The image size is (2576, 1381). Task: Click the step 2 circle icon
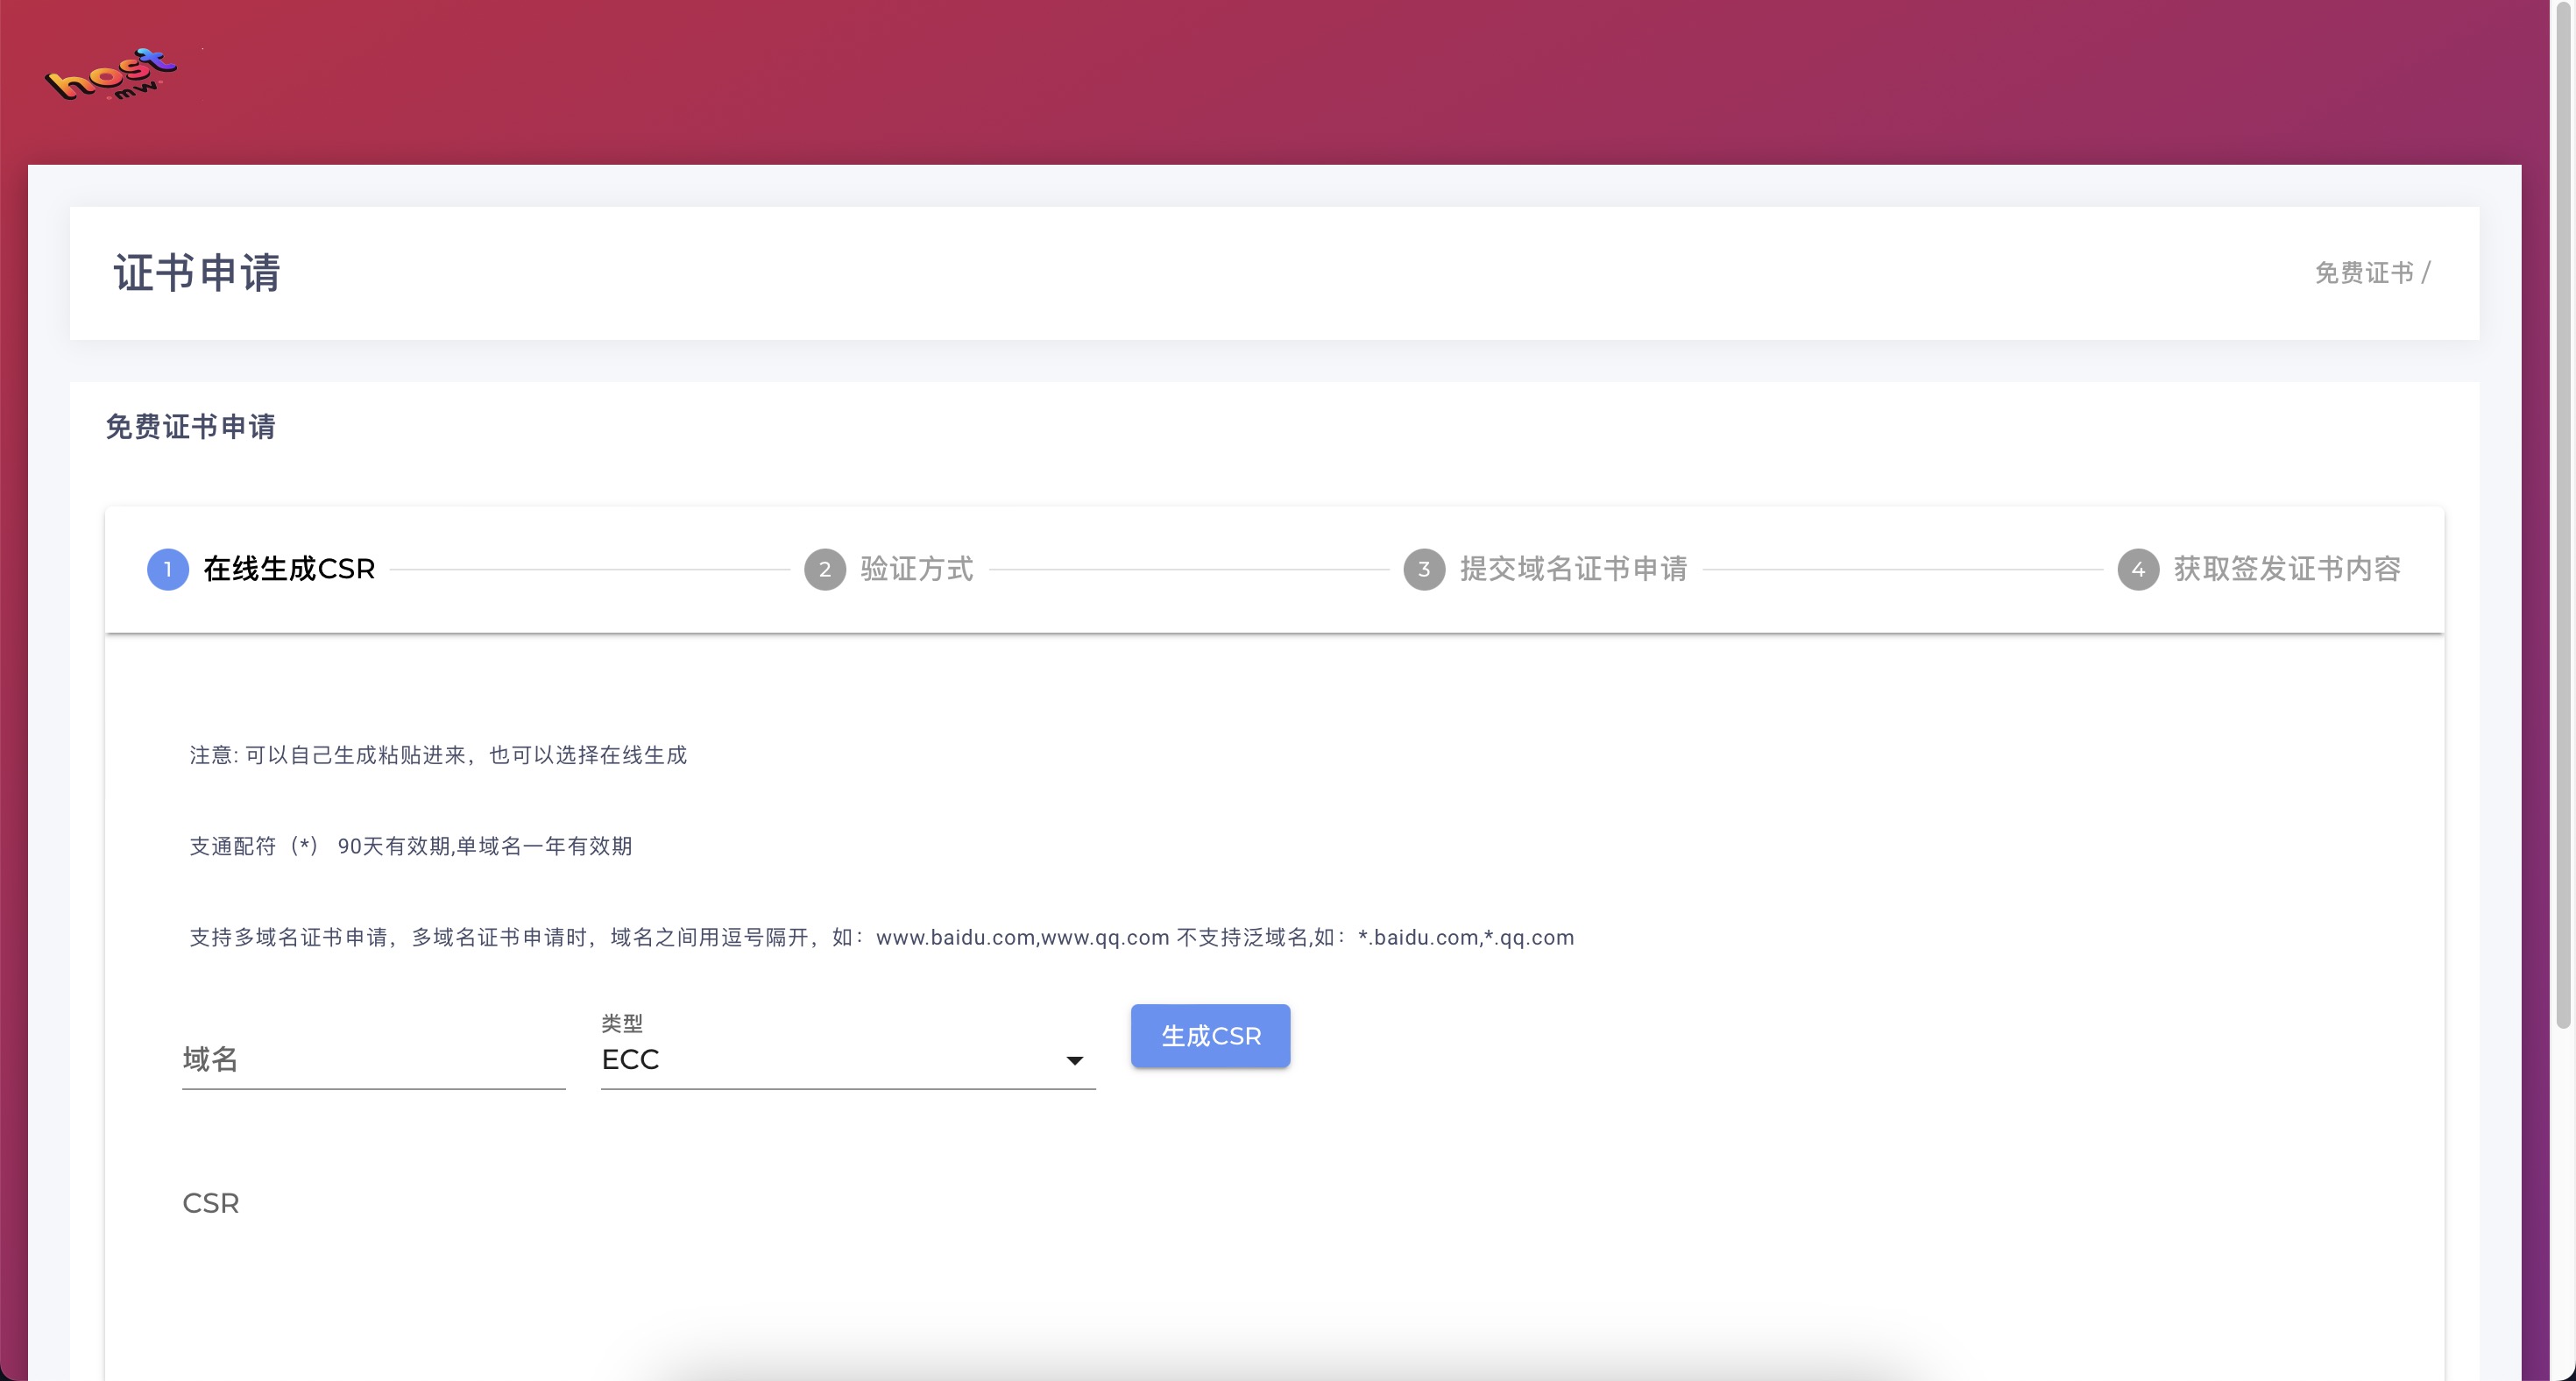(x=825, y=569)
